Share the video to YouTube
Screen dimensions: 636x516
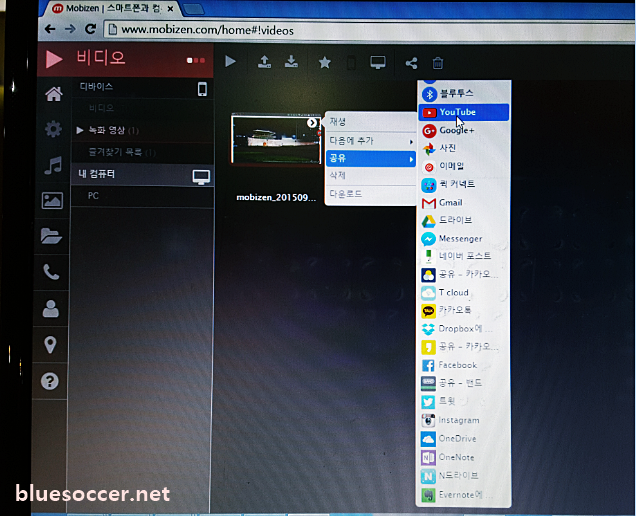(464, 112)
